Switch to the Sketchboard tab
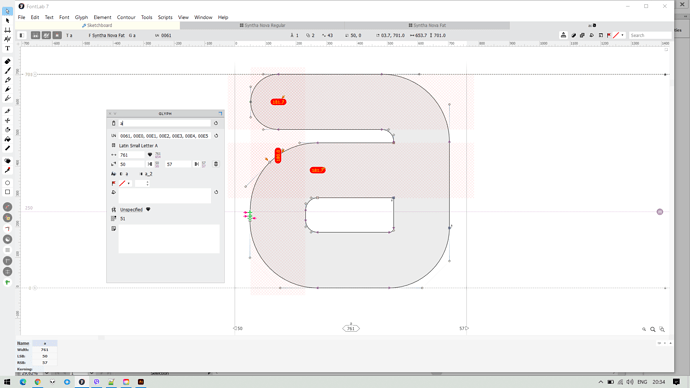 [x=97, y=26]
